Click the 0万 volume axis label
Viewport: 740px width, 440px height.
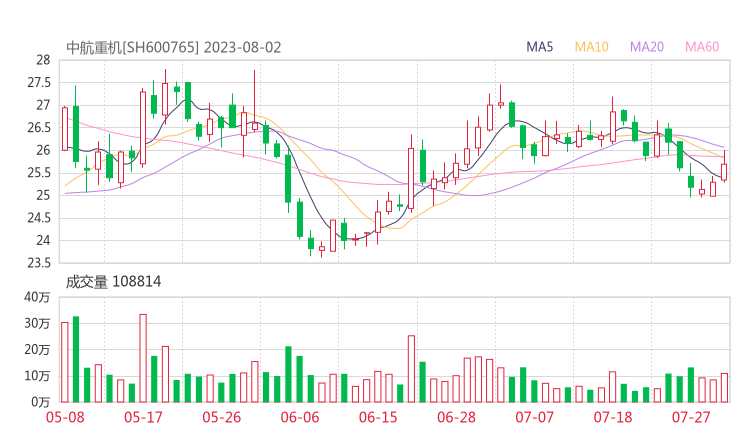coord(41,402)
